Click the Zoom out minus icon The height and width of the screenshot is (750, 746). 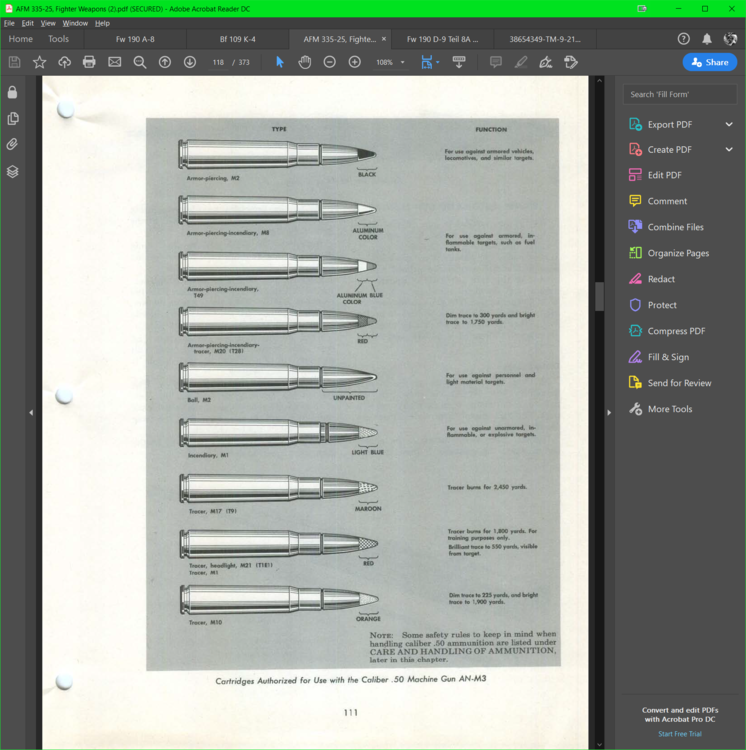point(329,62)
